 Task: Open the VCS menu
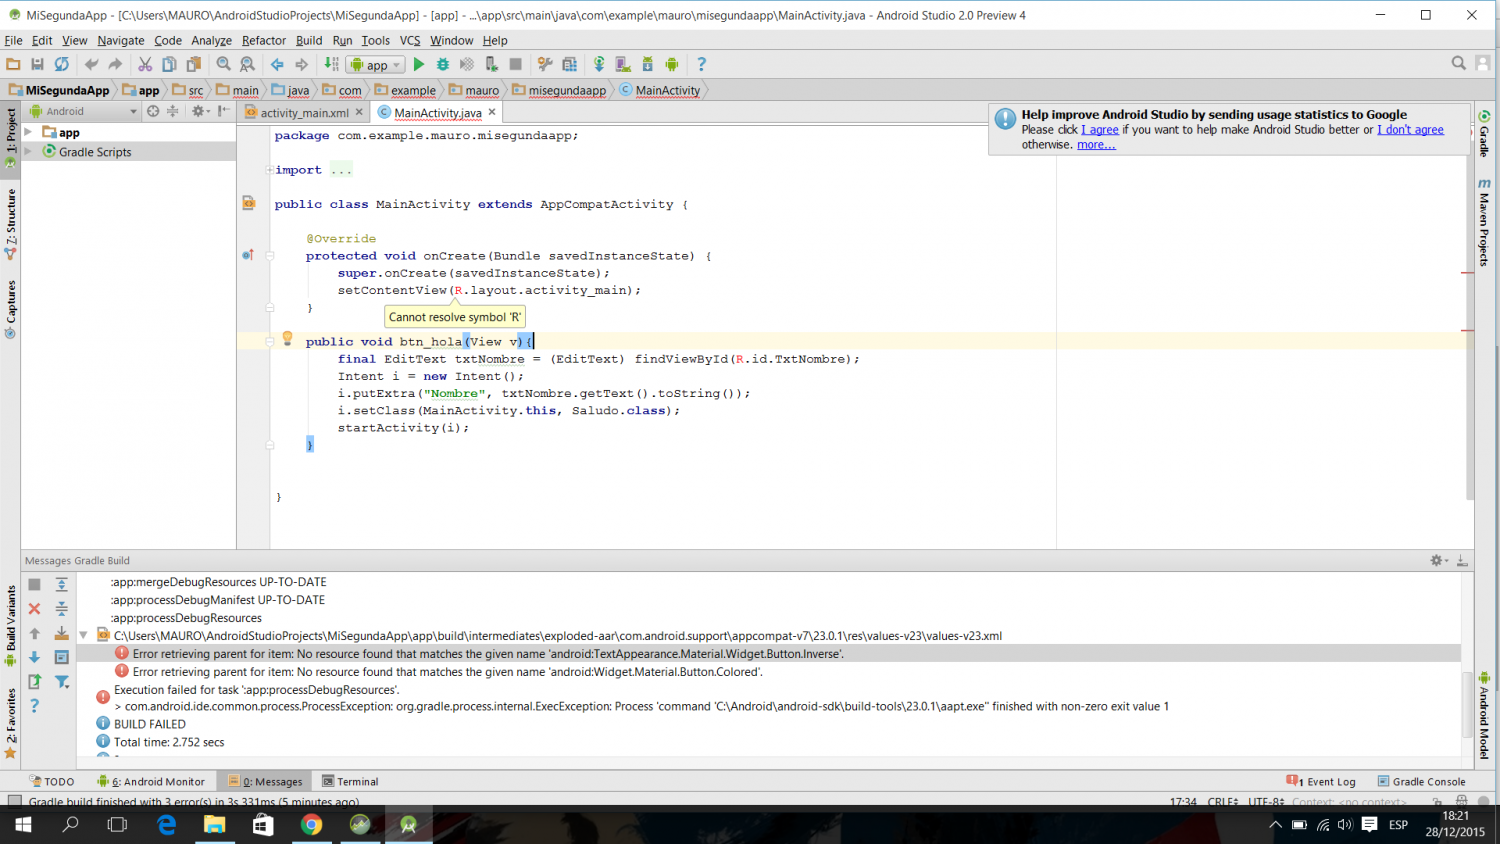pyautogui.click(x=410, y=40)
